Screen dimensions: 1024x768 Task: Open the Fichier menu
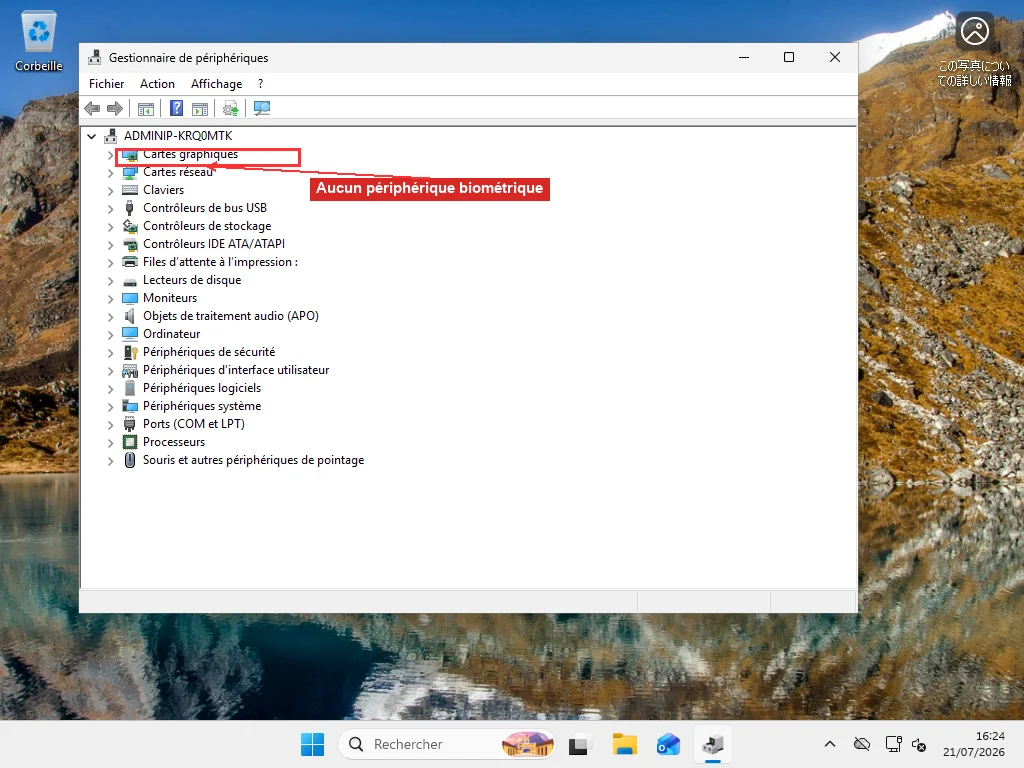pyautogui.click(x=106, y=84)
